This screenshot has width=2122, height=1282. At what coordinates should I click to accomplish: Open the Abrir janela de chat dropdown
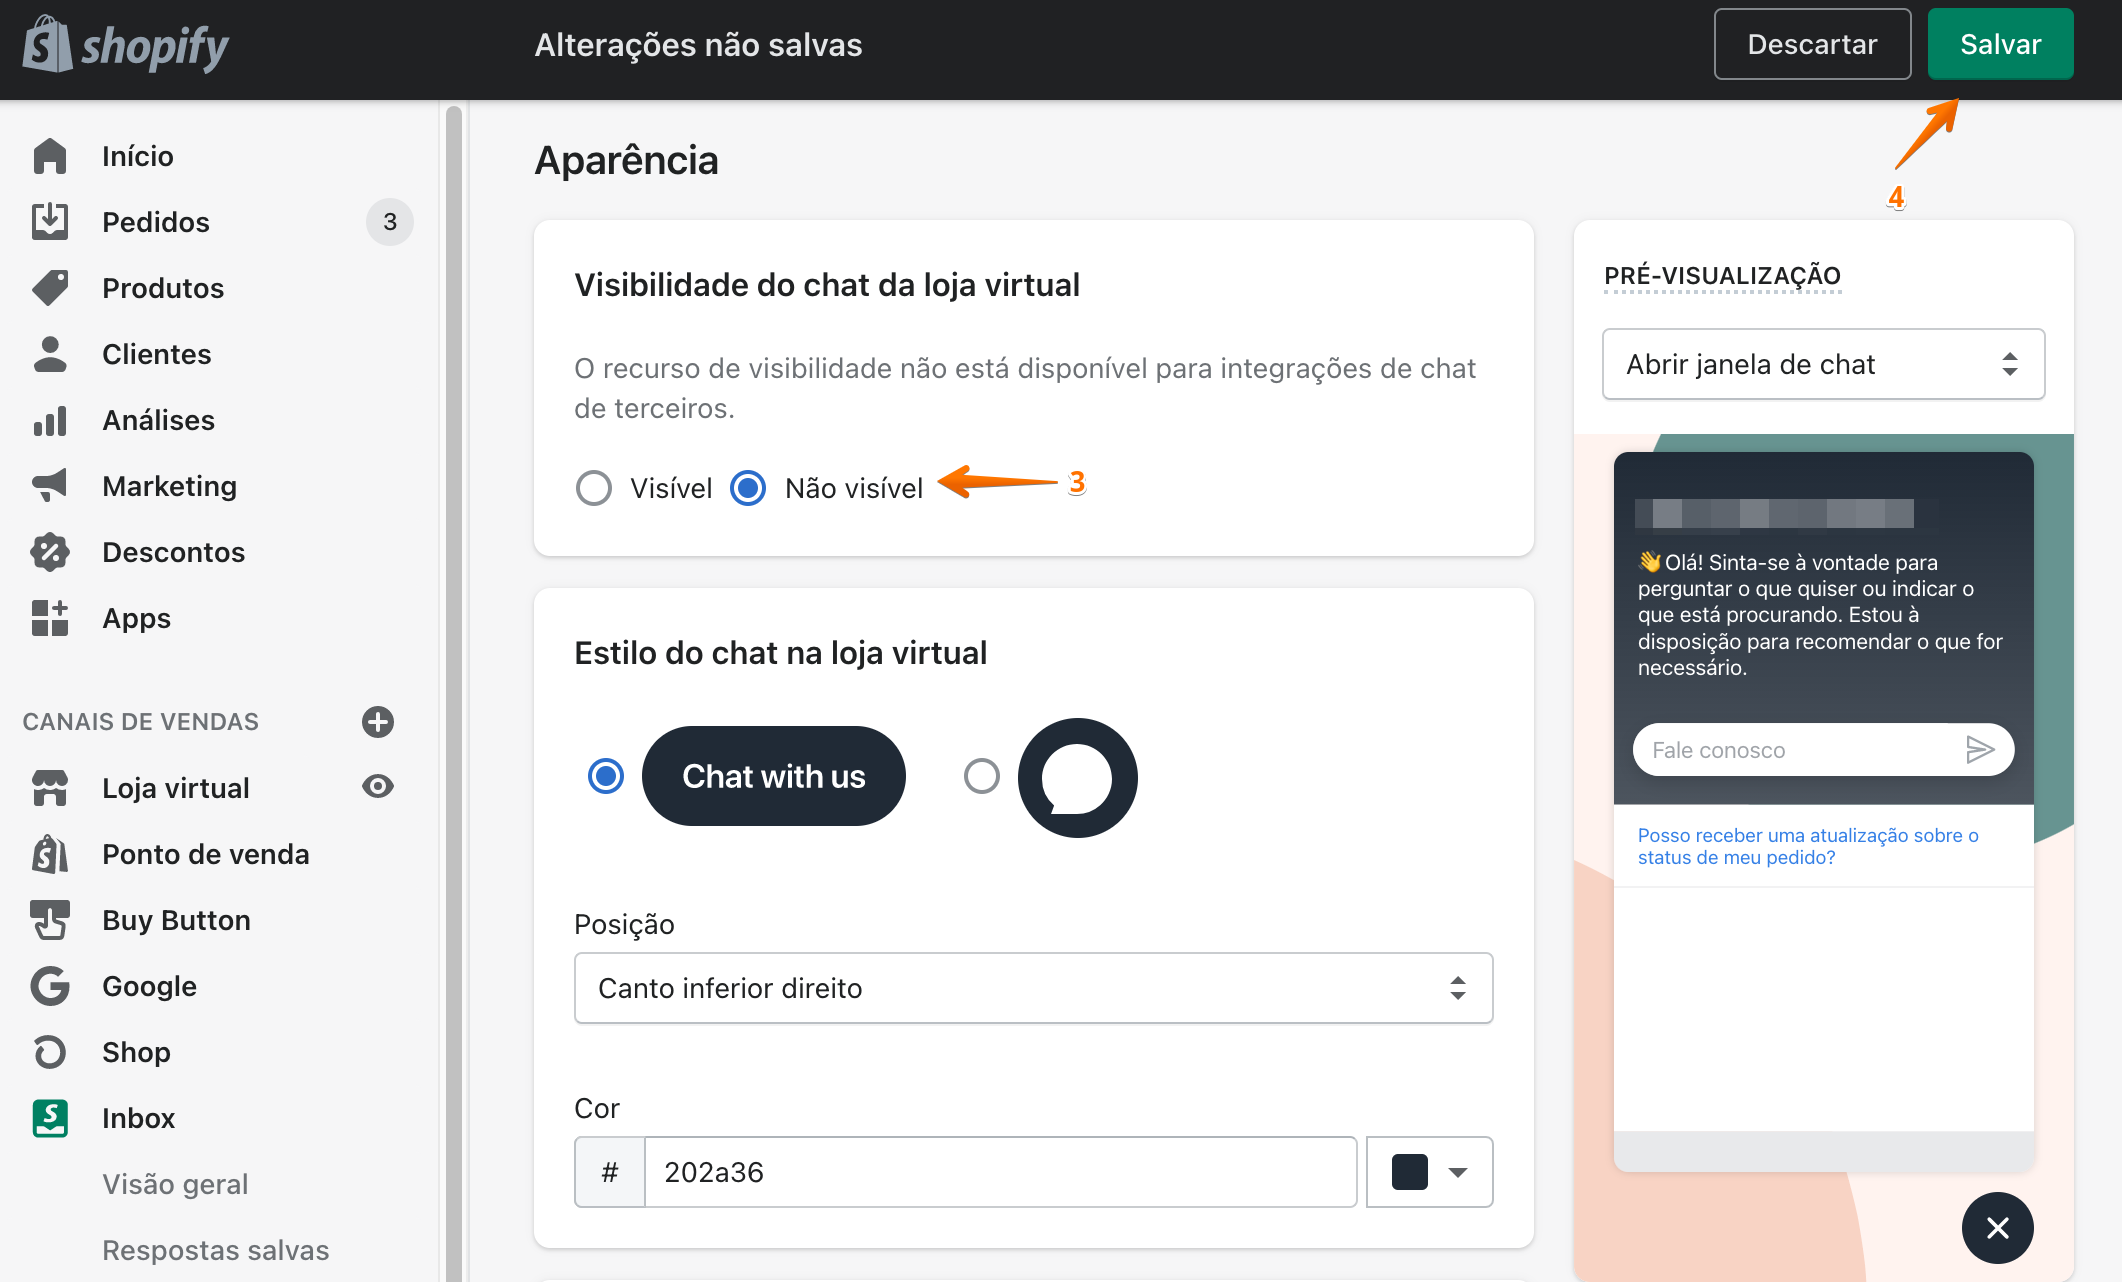point(1823,364)
